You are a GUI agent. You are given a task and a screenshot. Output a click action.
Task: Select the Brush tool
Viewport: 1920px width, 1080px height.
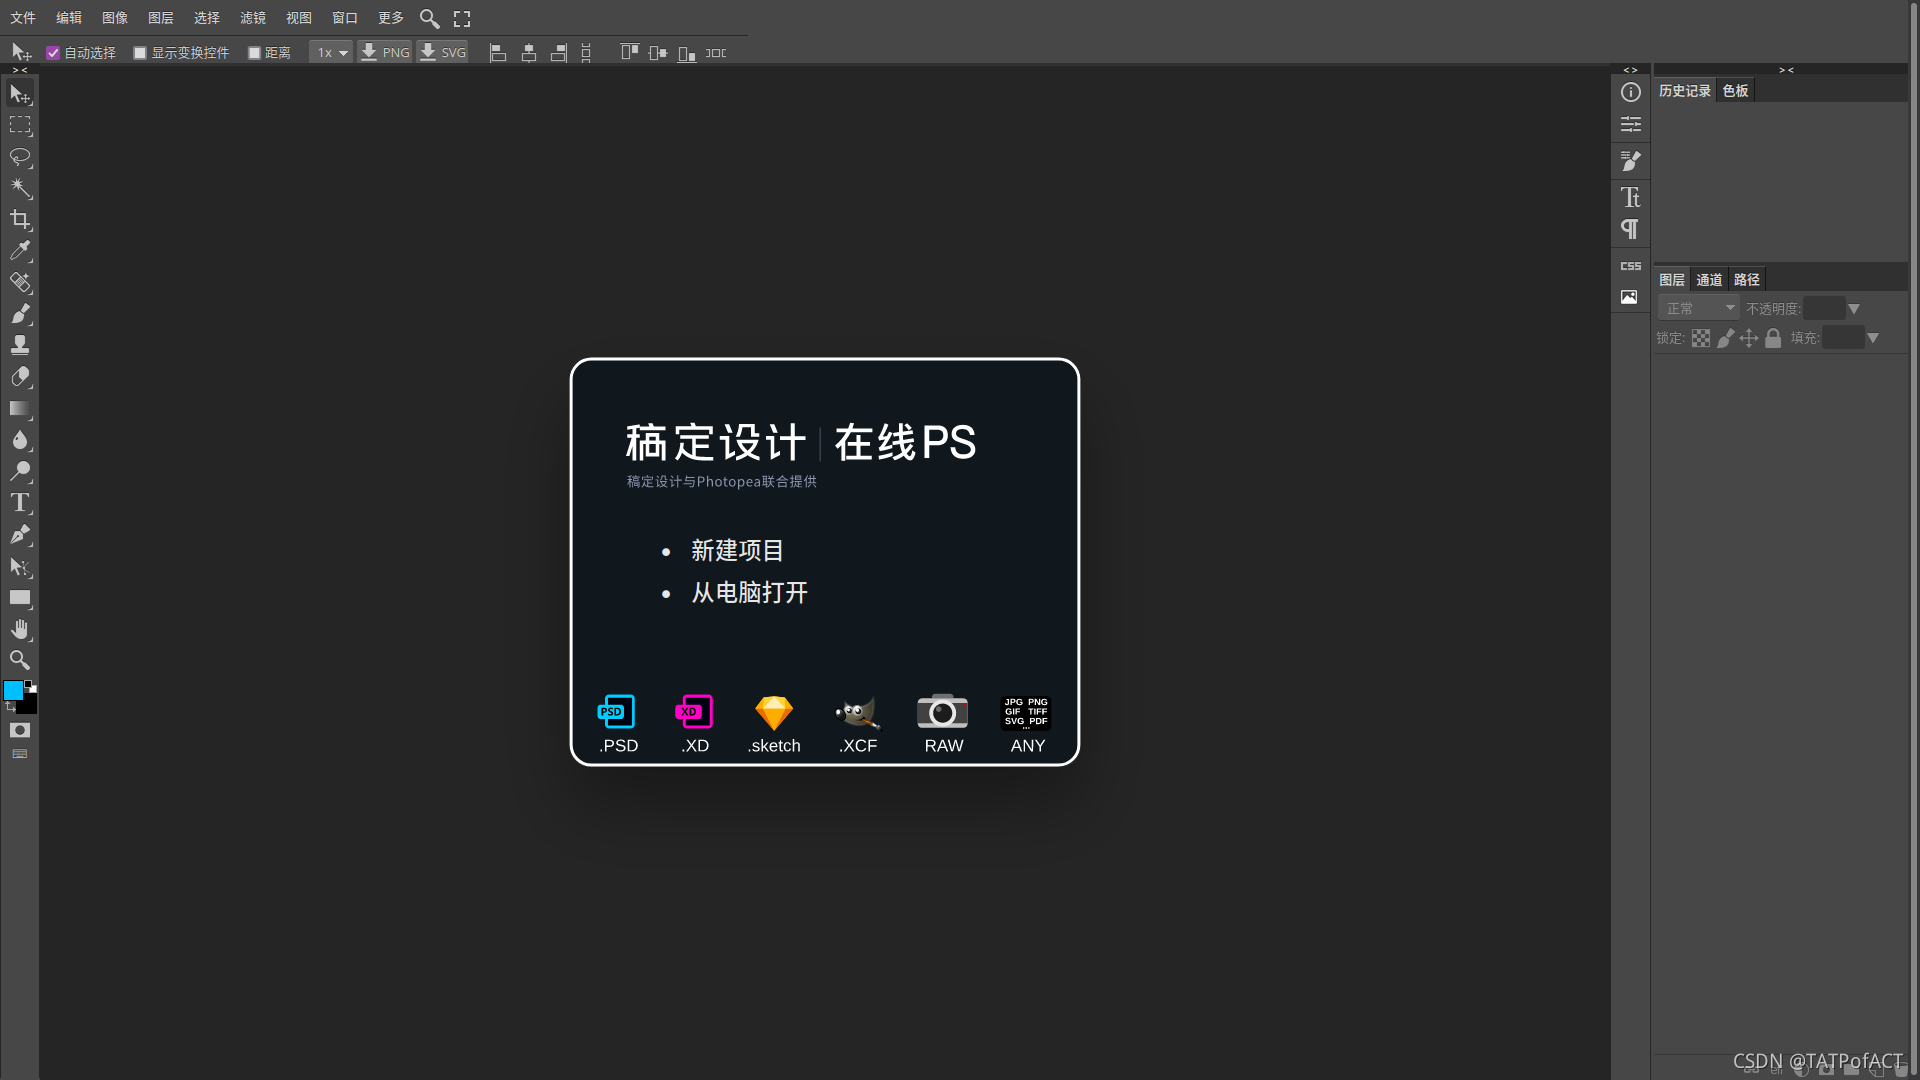20,314
